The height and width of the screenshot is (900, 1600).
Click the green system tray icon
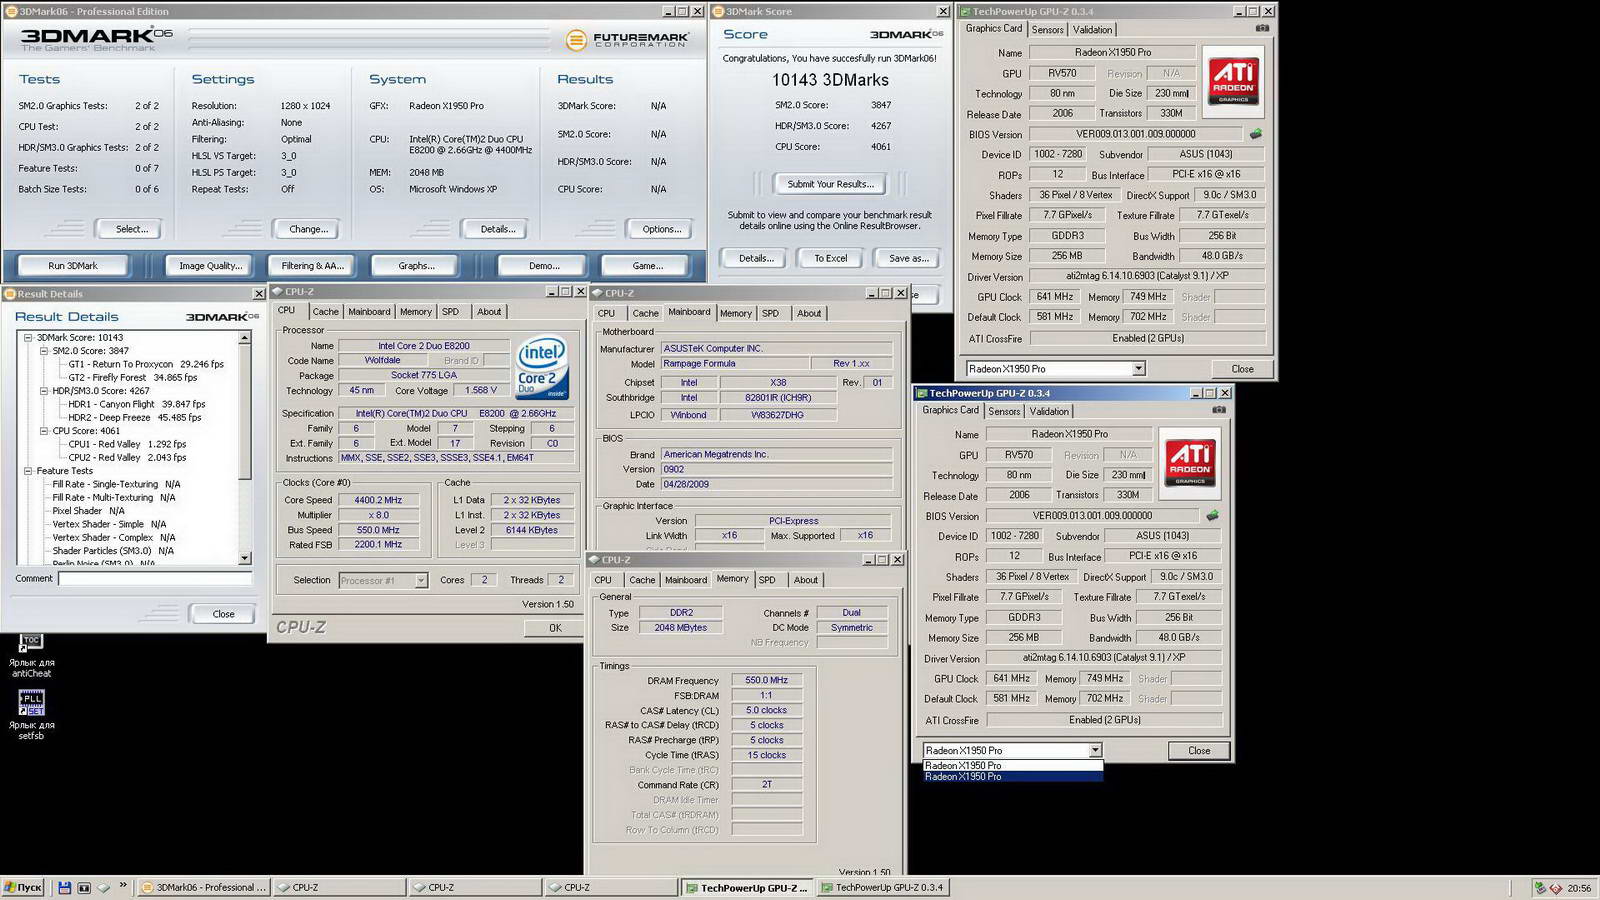click(x=1540, y=887)
